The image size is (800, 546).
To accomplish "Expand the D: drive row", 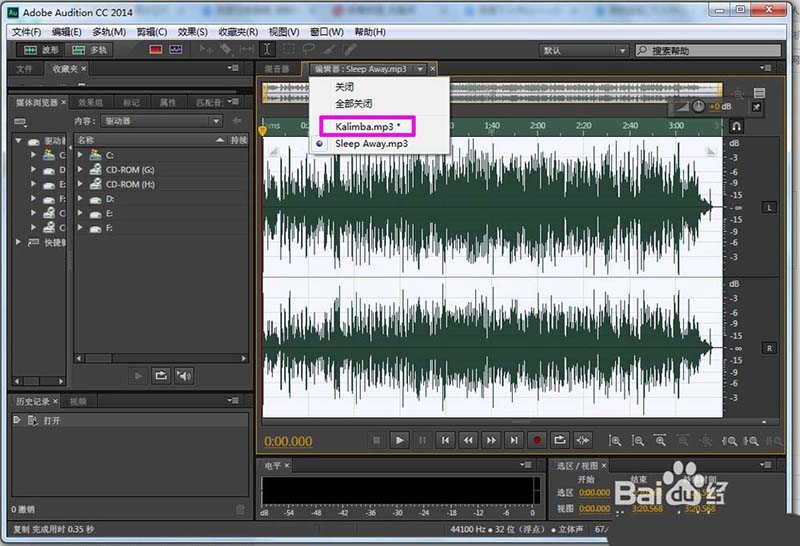I will coord(80,198).
